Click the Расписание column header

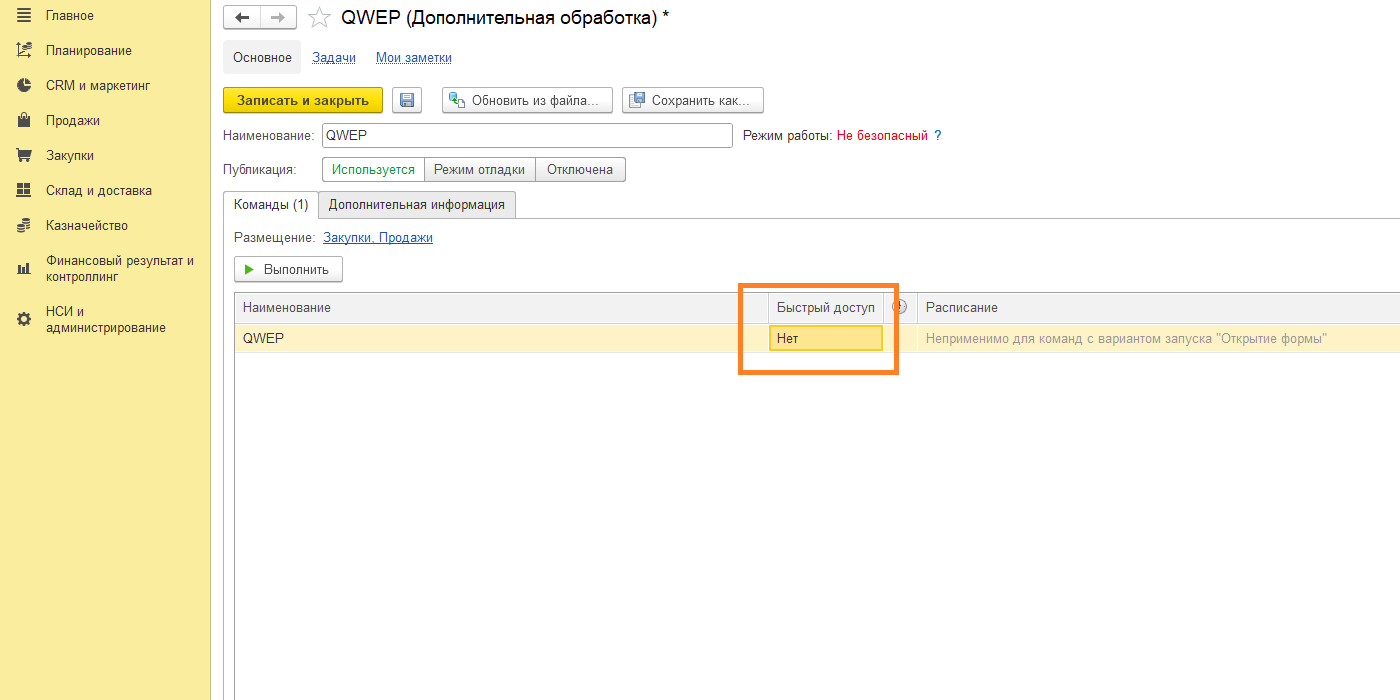[1158, 307]
